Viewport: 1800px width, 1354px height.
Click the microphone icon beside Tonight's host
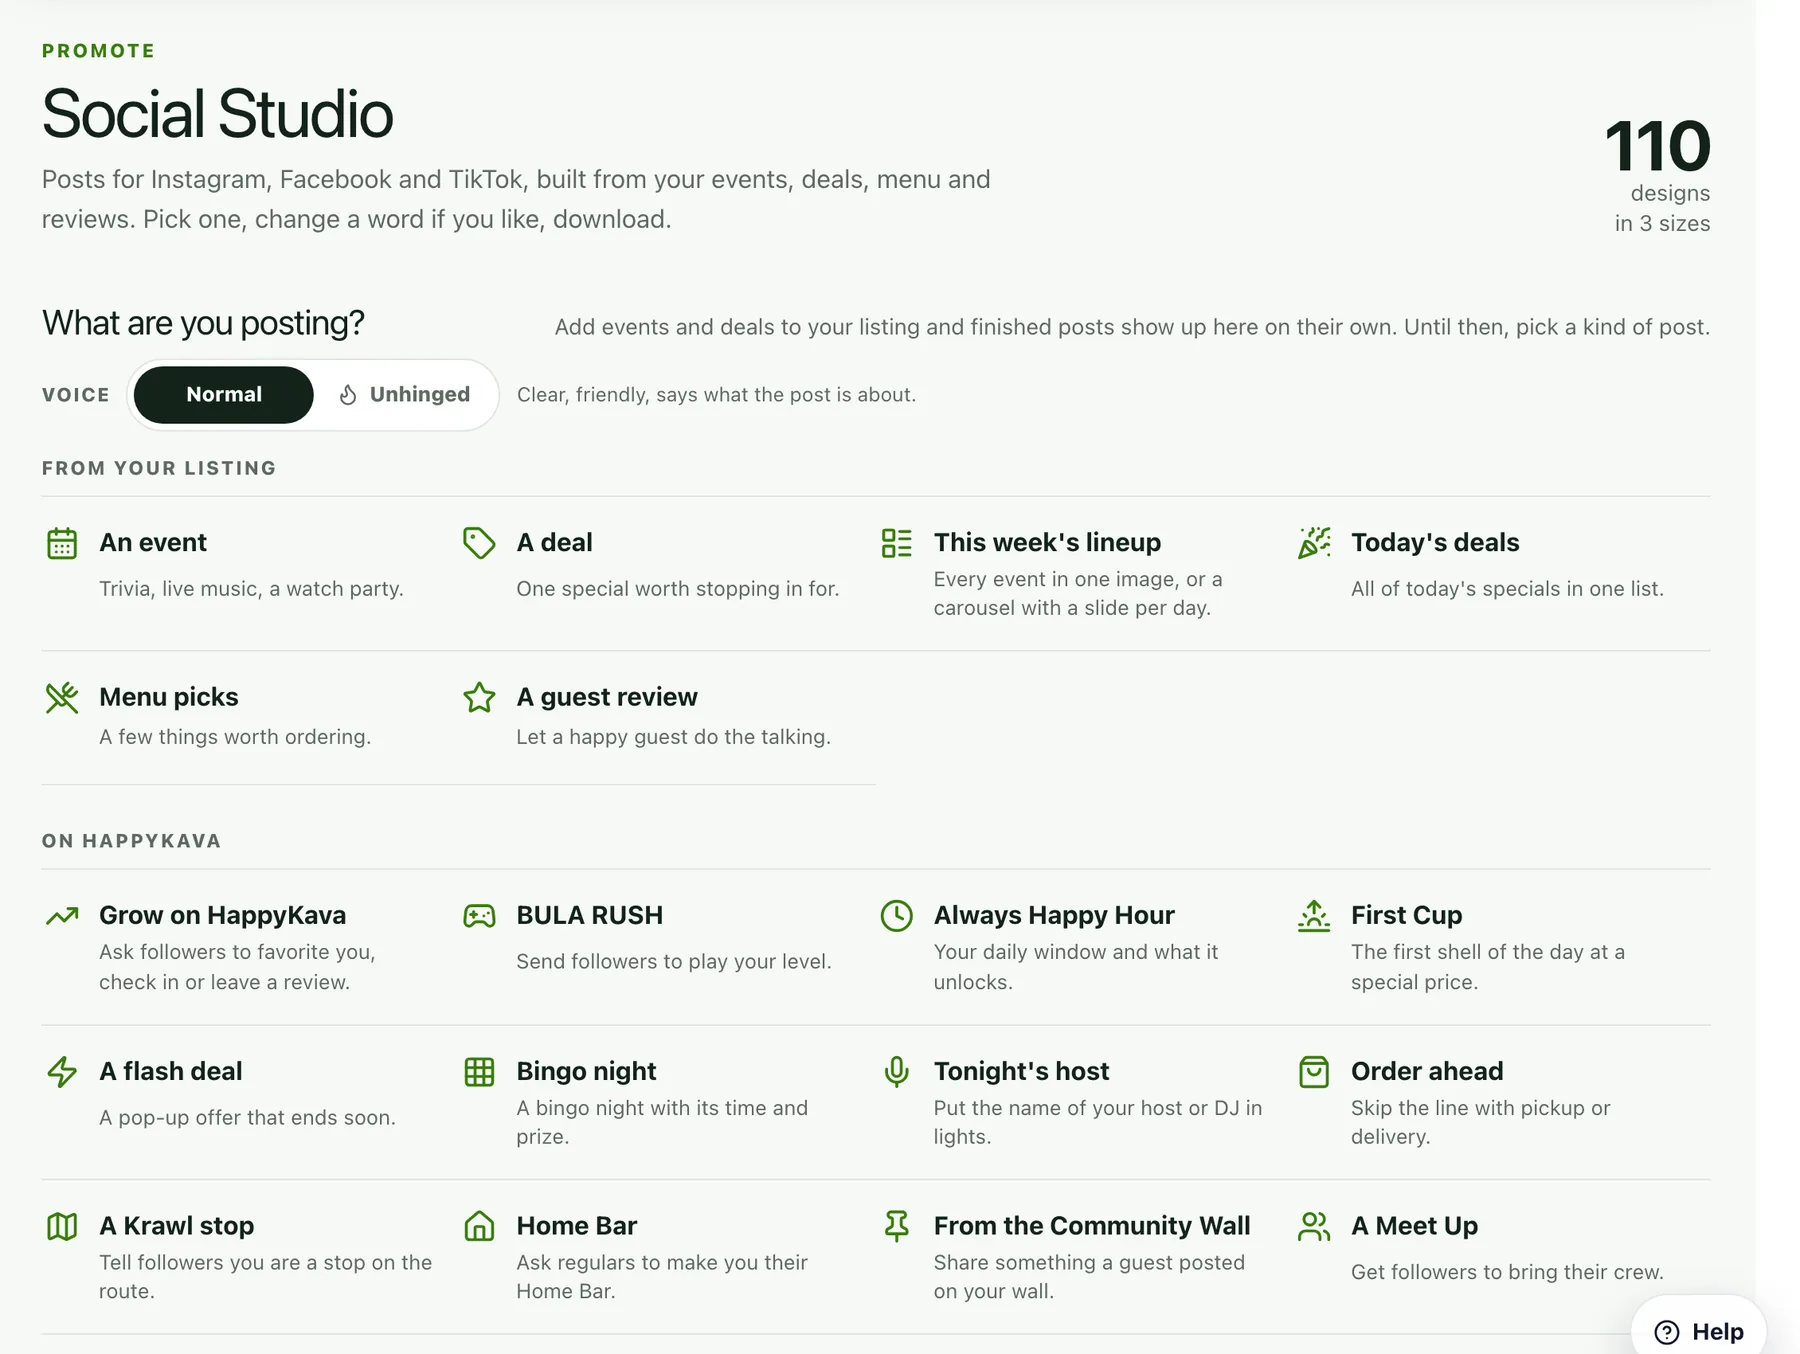pos(897,1071)
